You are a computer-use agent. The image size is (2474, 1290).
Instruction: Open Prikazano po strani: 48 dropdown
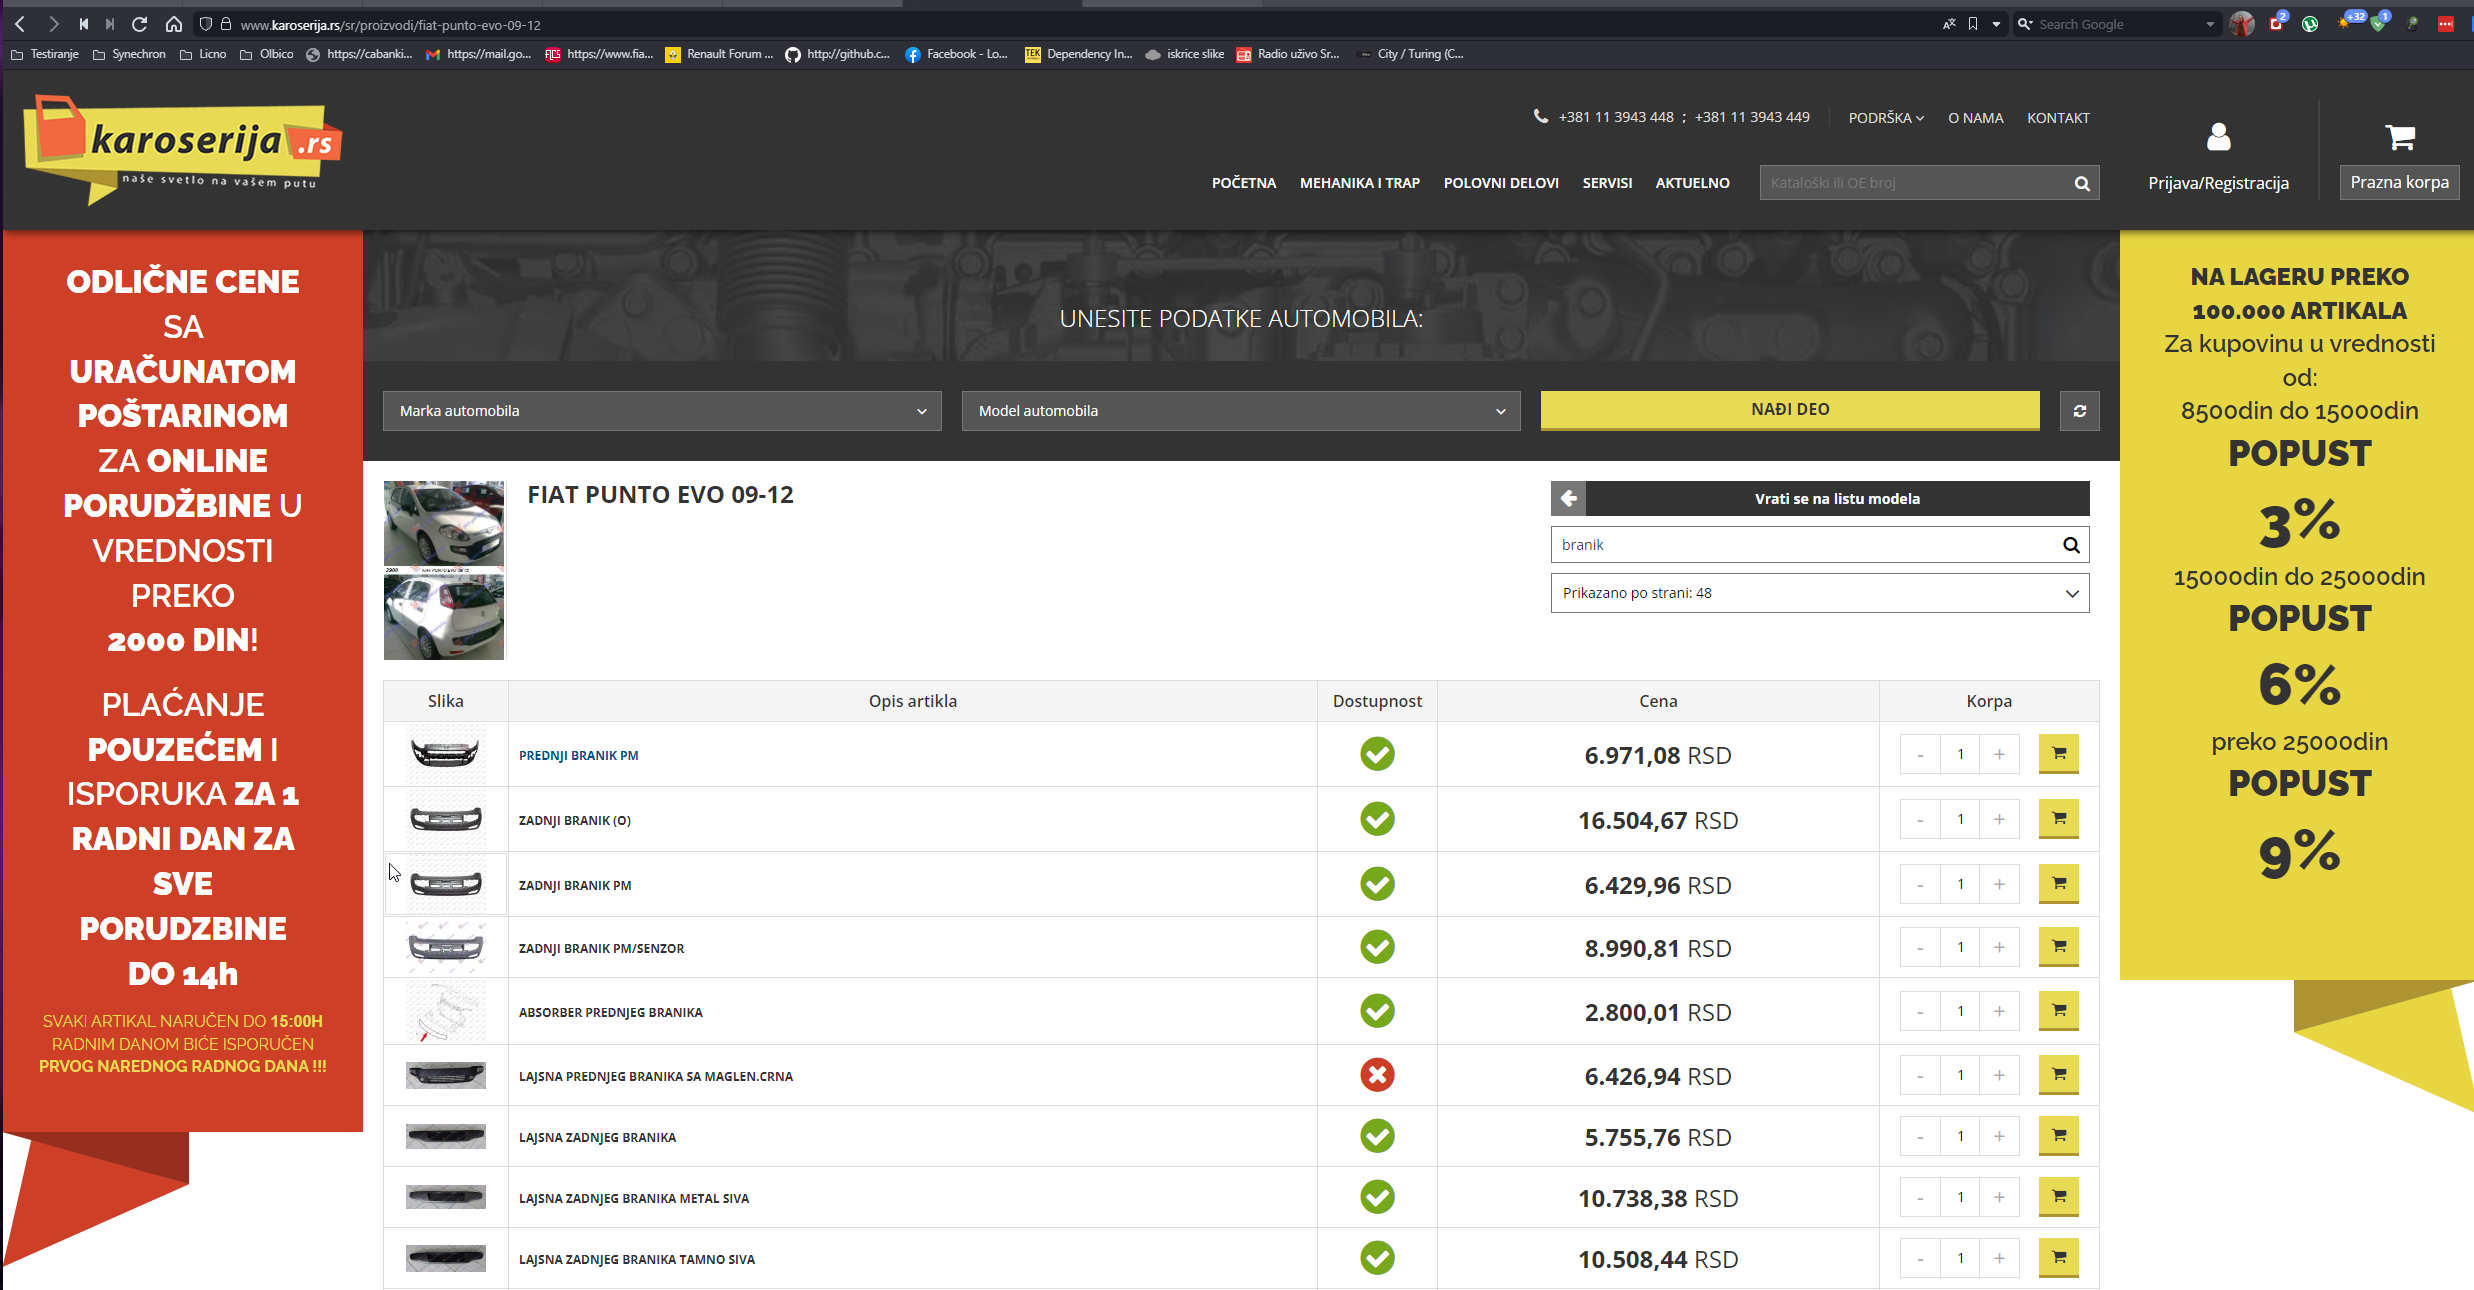click(1820, 593)
